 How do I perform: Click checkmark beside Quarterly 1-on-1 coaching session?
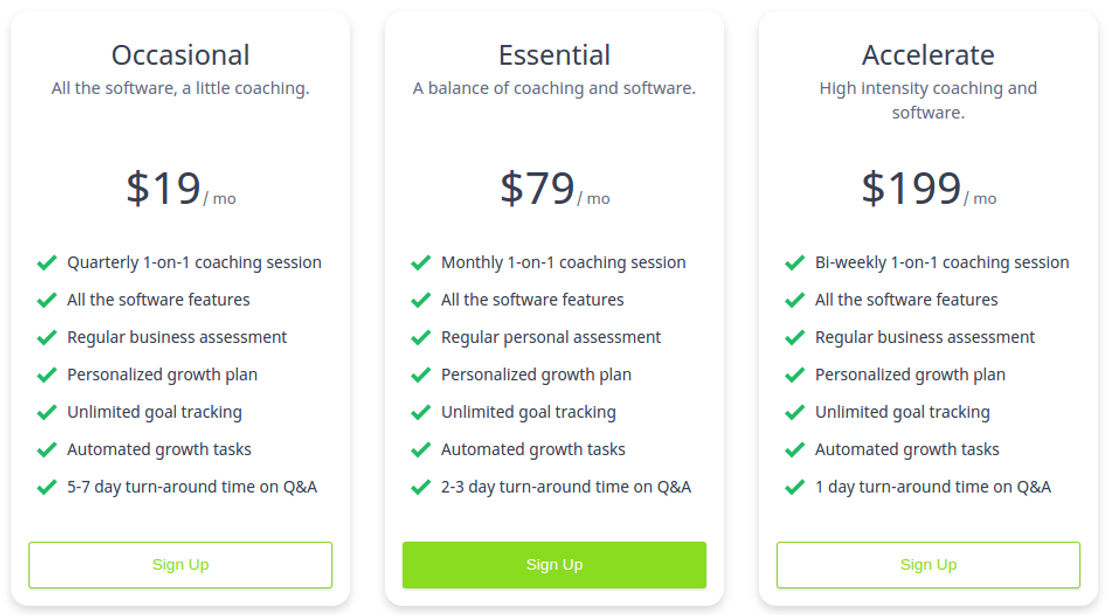tap(47, 263)
